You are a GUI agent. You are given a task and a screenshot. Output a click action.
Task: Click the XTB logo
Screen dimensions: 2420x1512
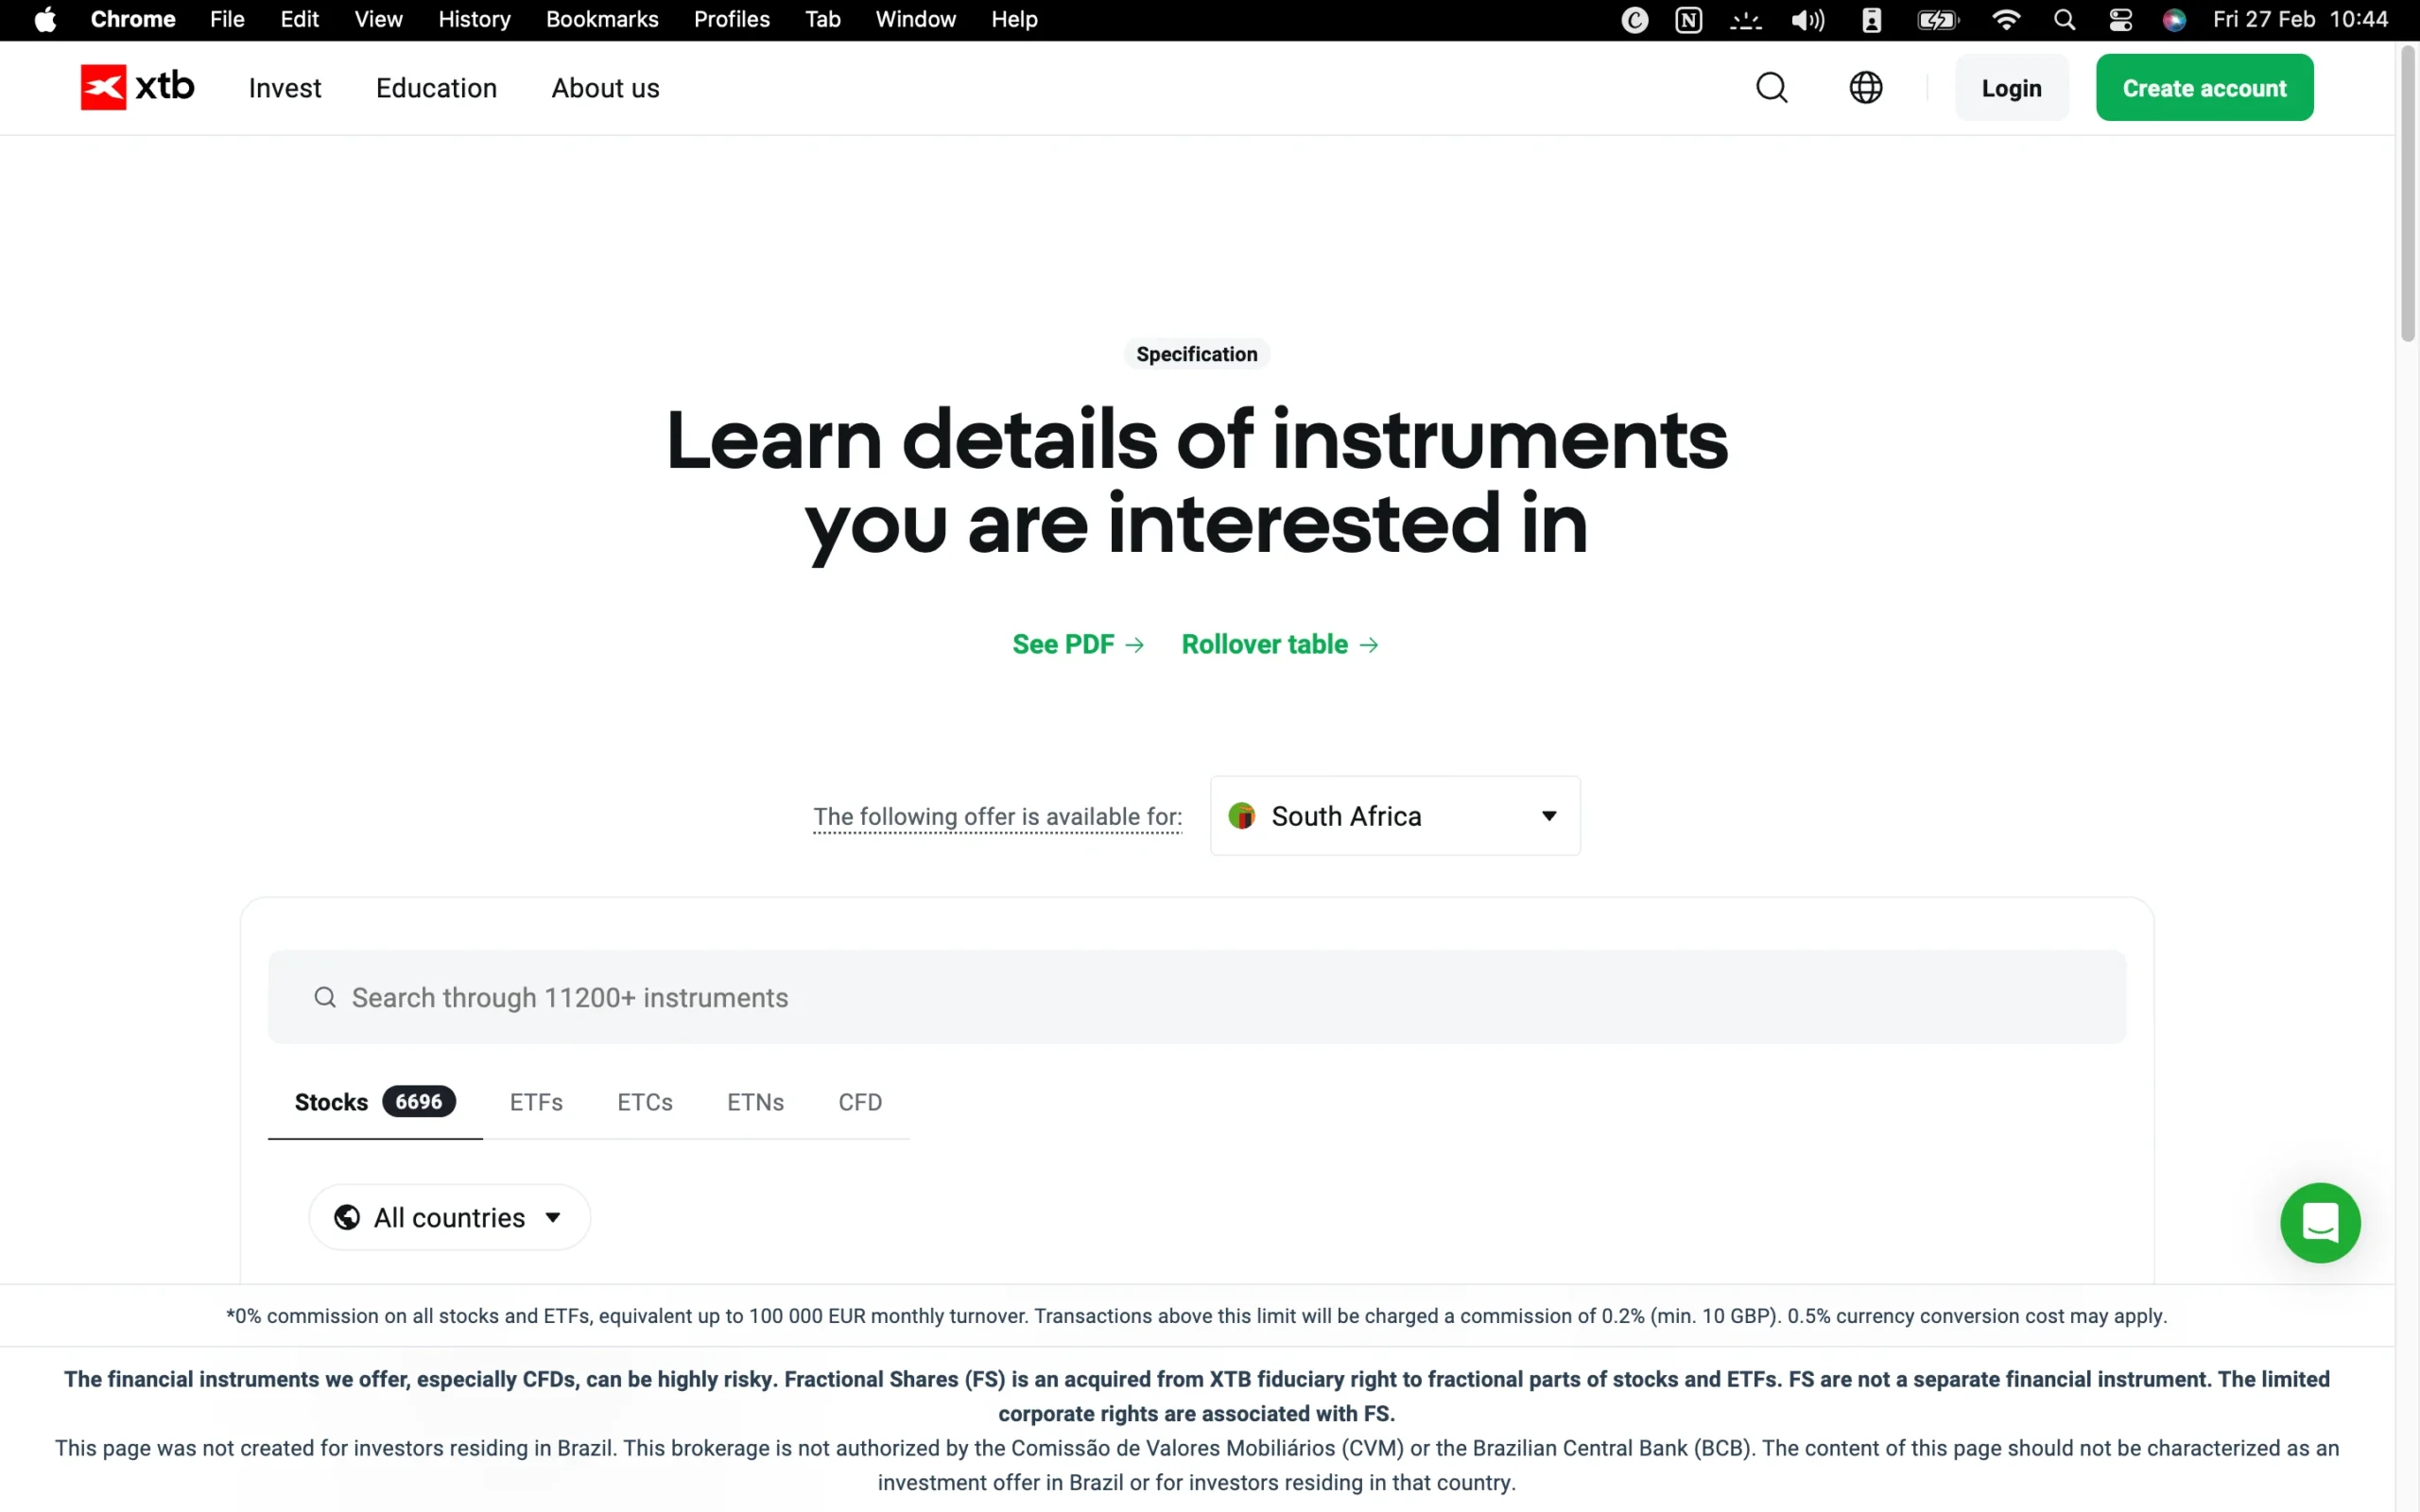tap(136, 87)
